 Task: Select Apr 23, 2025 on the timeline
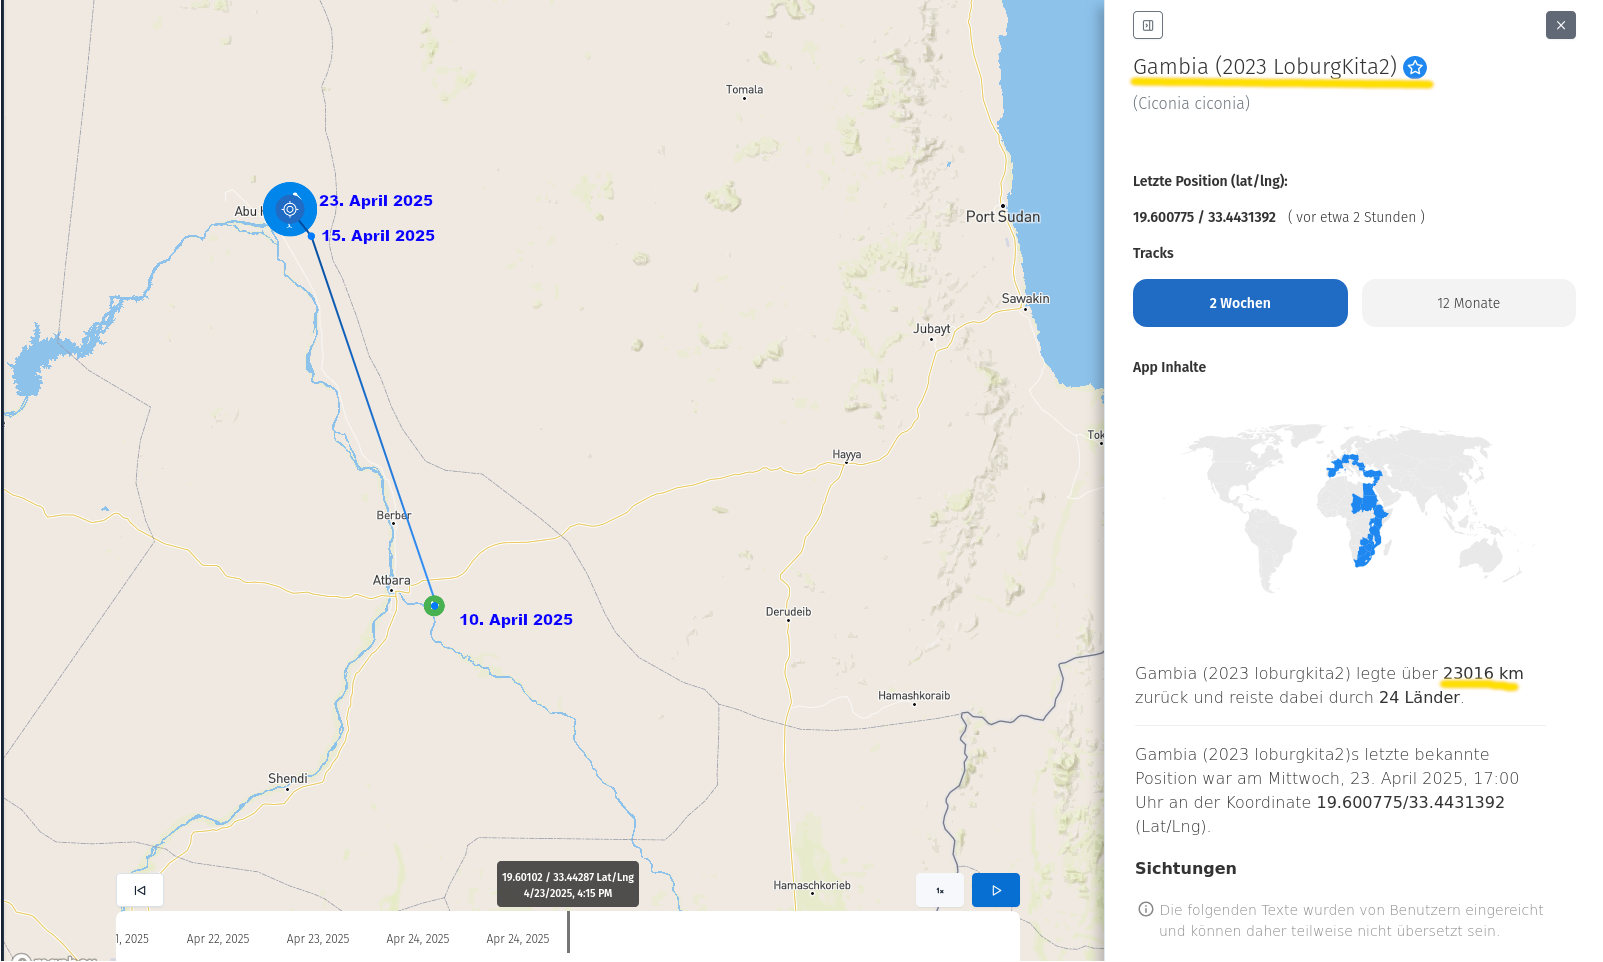point(318,939)
